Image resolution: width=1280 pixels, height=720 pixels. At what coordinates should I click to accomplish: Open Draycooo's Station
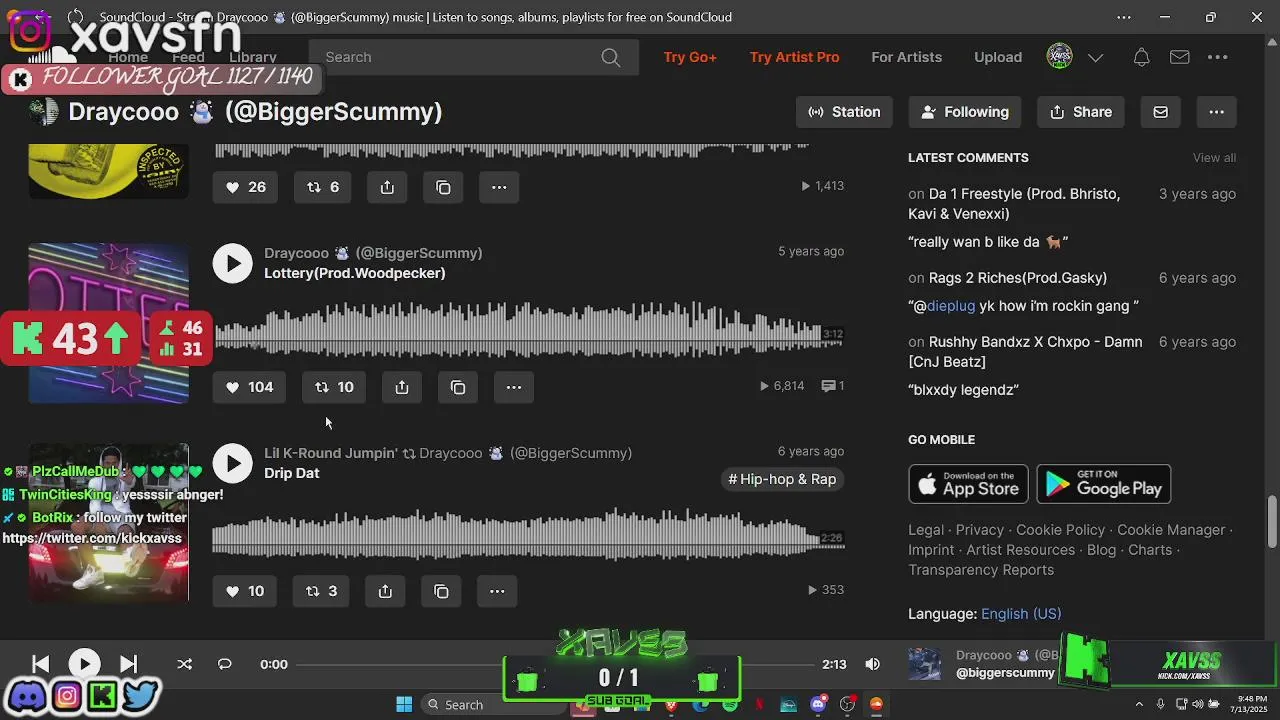pos(844,112)
